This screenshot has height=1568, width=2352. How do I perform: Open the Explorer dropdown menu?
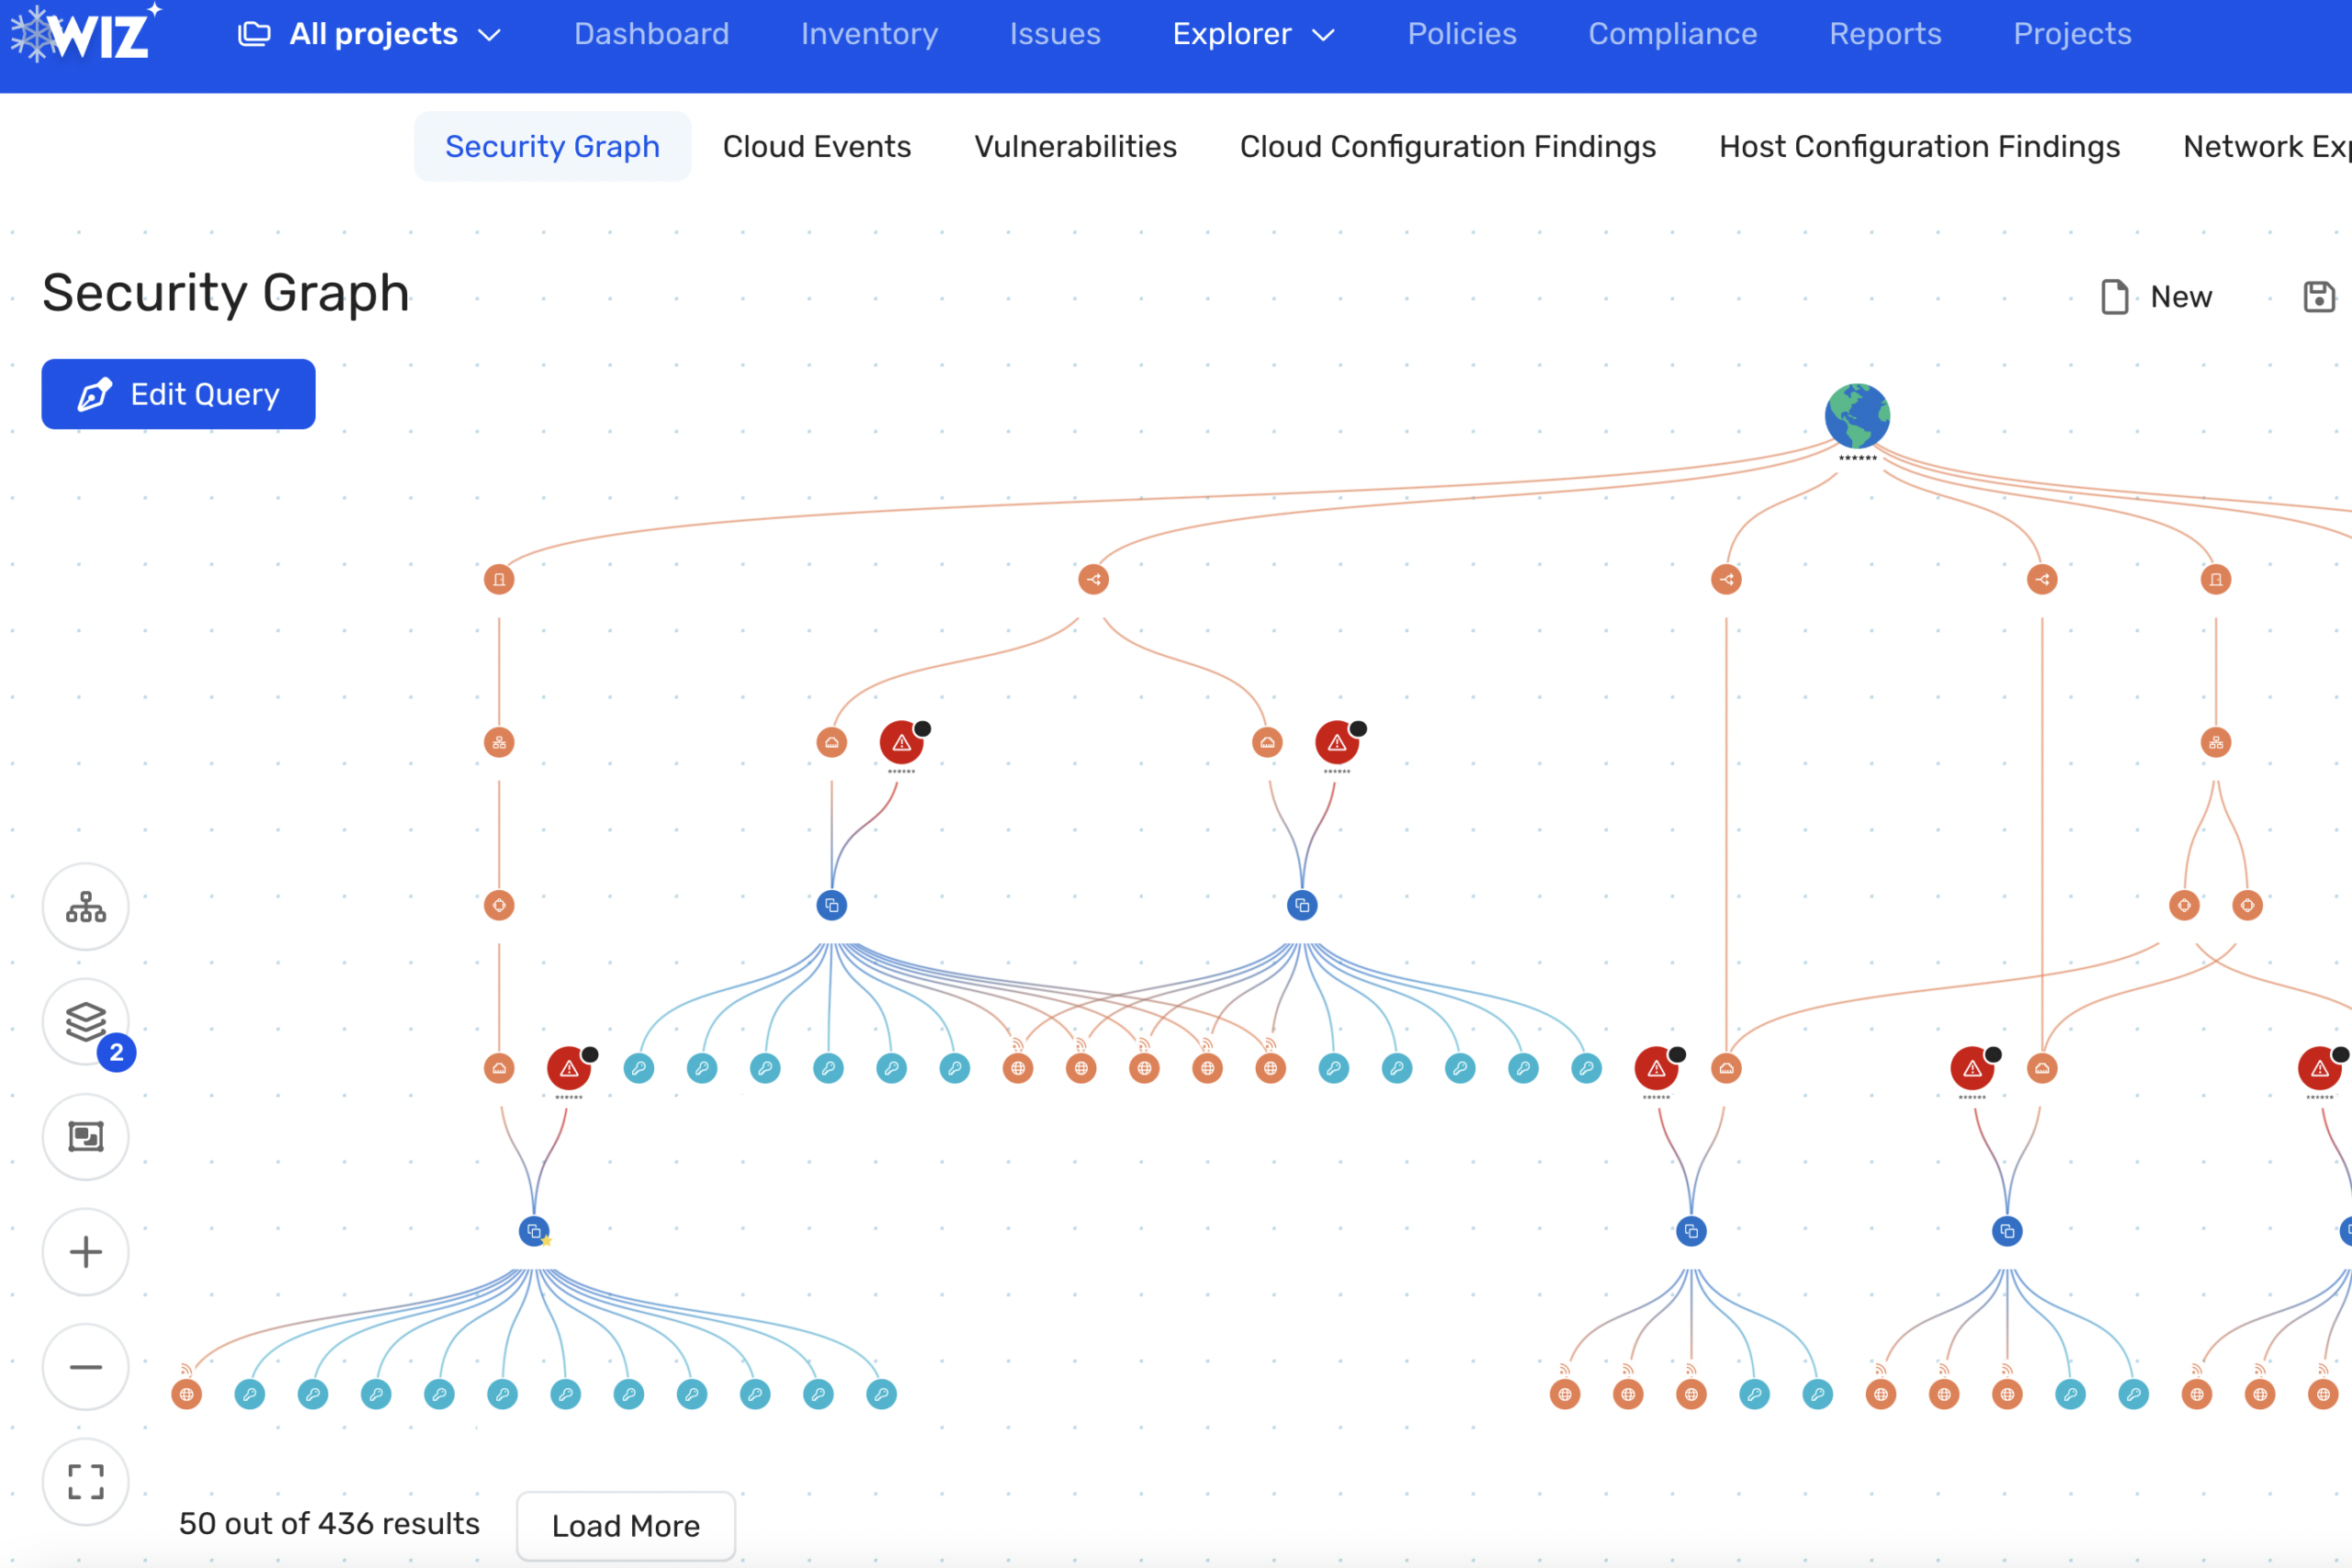tap(1253, 33)
